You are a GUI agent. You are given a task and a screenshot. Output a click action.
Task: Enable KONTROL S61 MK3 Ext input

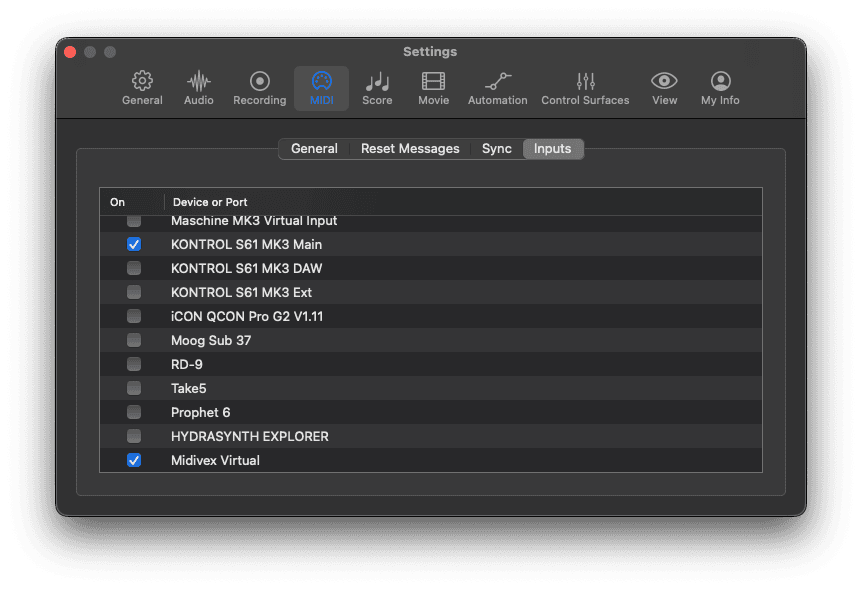coord(134,292)
